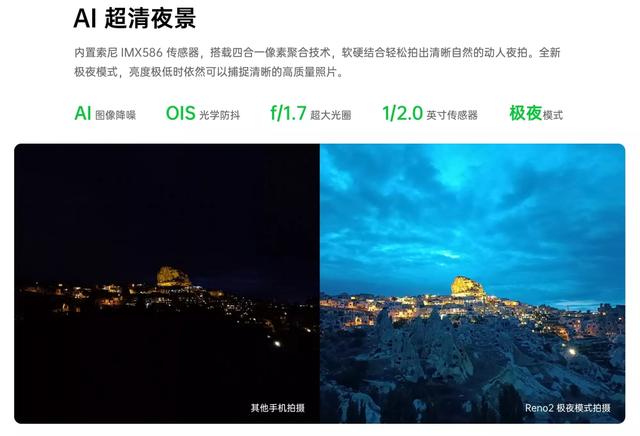Open the 极夜模式 feature label
The width and height of the screenshot is (640, 436).
pos(536,113)
